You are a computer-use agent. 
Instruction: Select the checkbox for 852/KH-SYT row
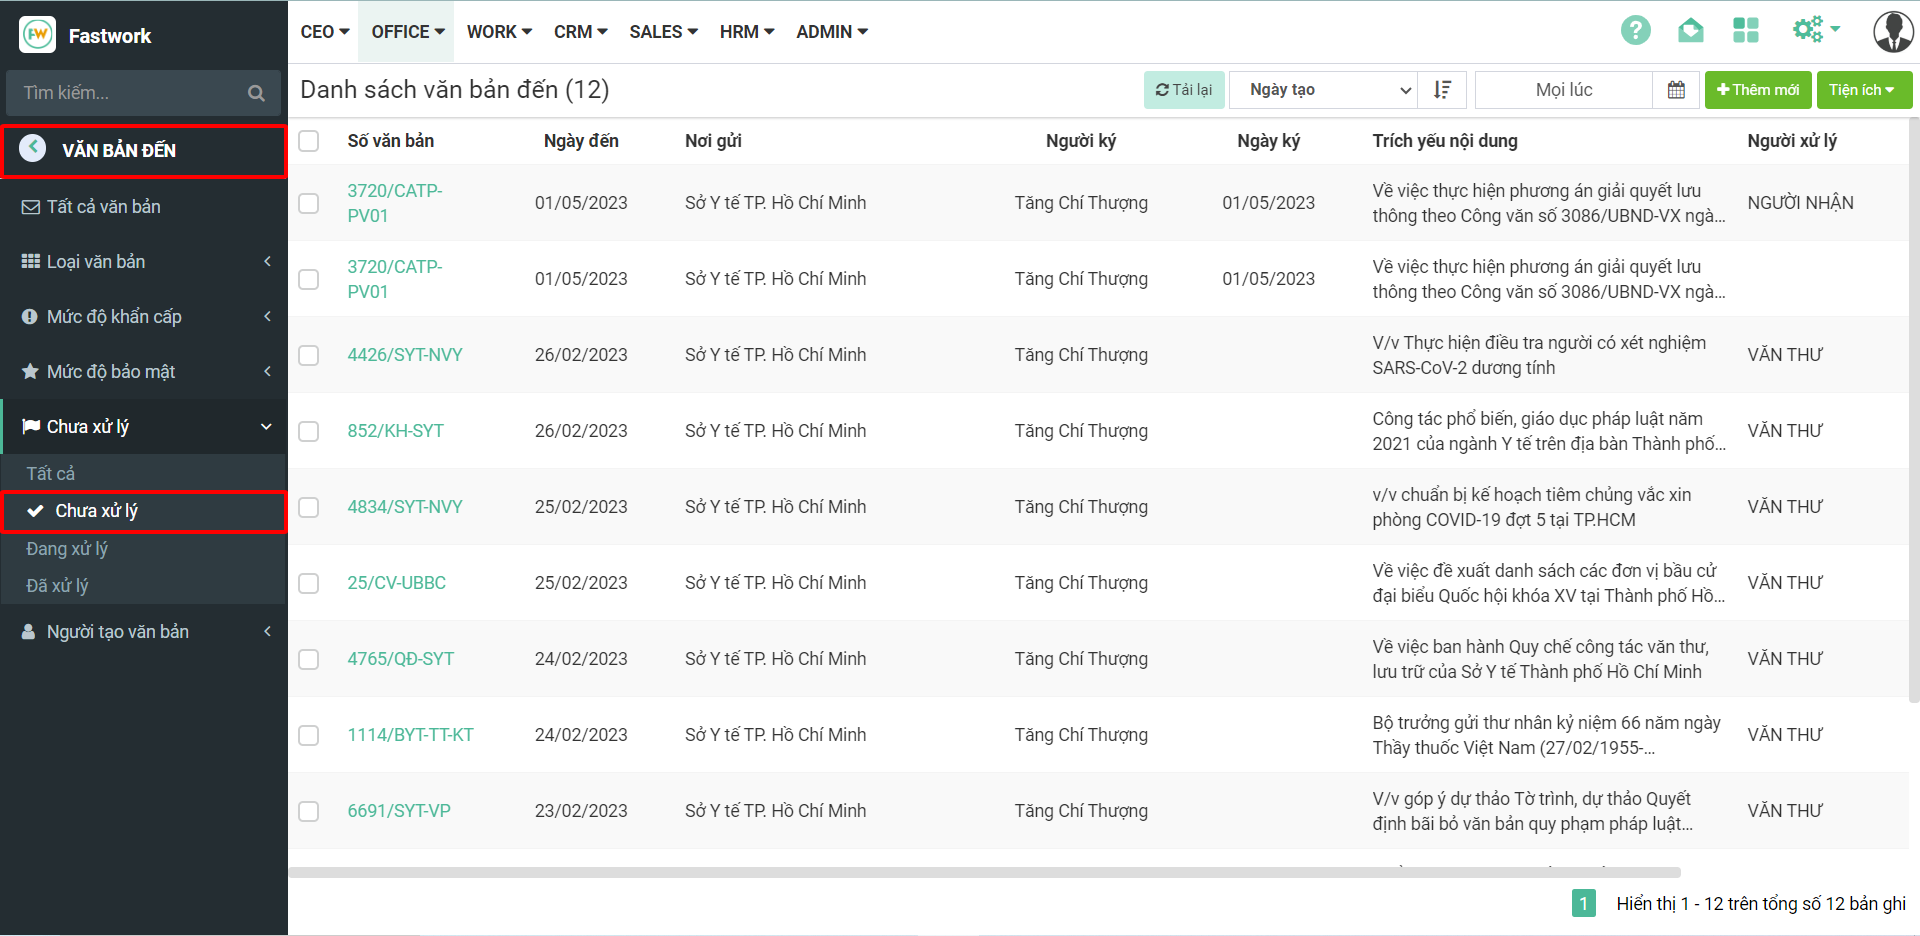click(309, 431)
